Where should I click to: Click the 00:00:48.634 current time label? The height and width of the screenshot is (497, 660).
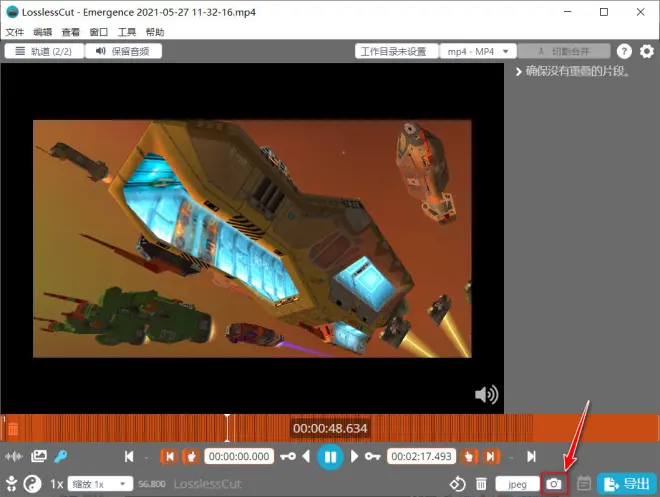[330, 428]
